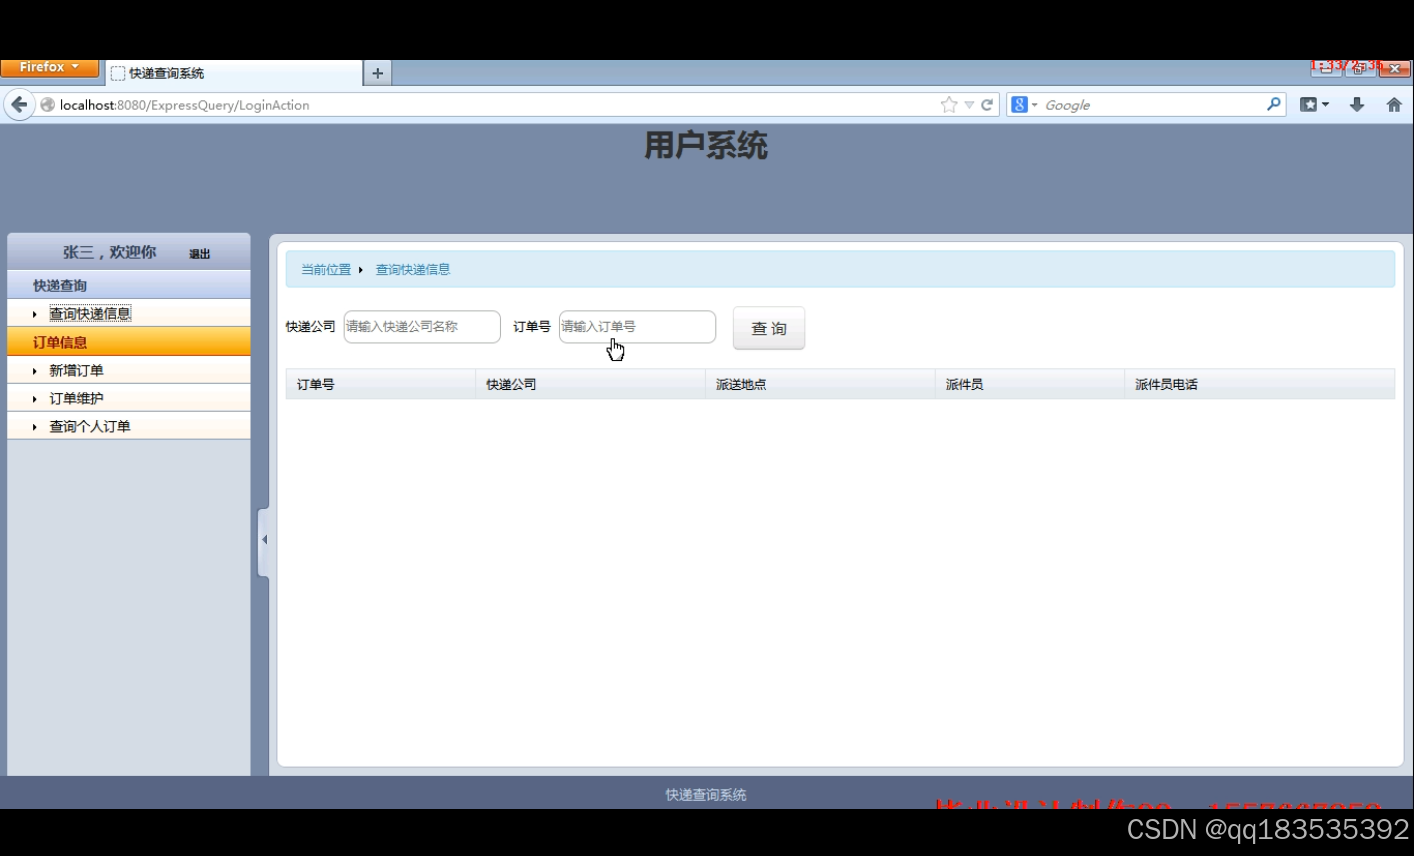Collapse the sidebar using the left edge chevron

point(263,539)
